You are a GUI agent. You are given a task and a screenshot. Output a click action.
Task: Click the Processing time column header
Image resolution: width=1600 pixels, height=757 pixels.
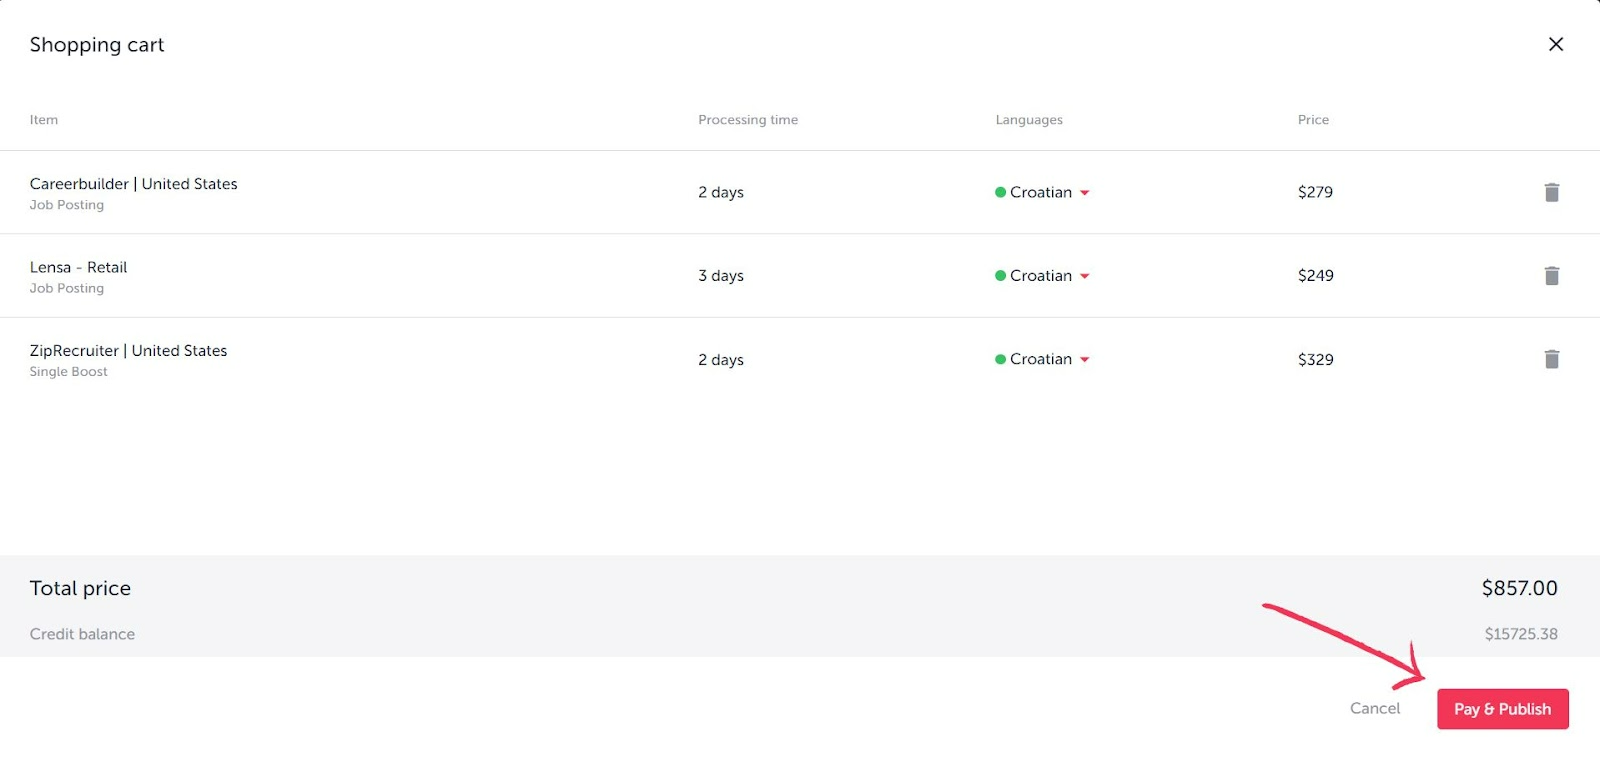pyautogui.click(x=747, y=120)
